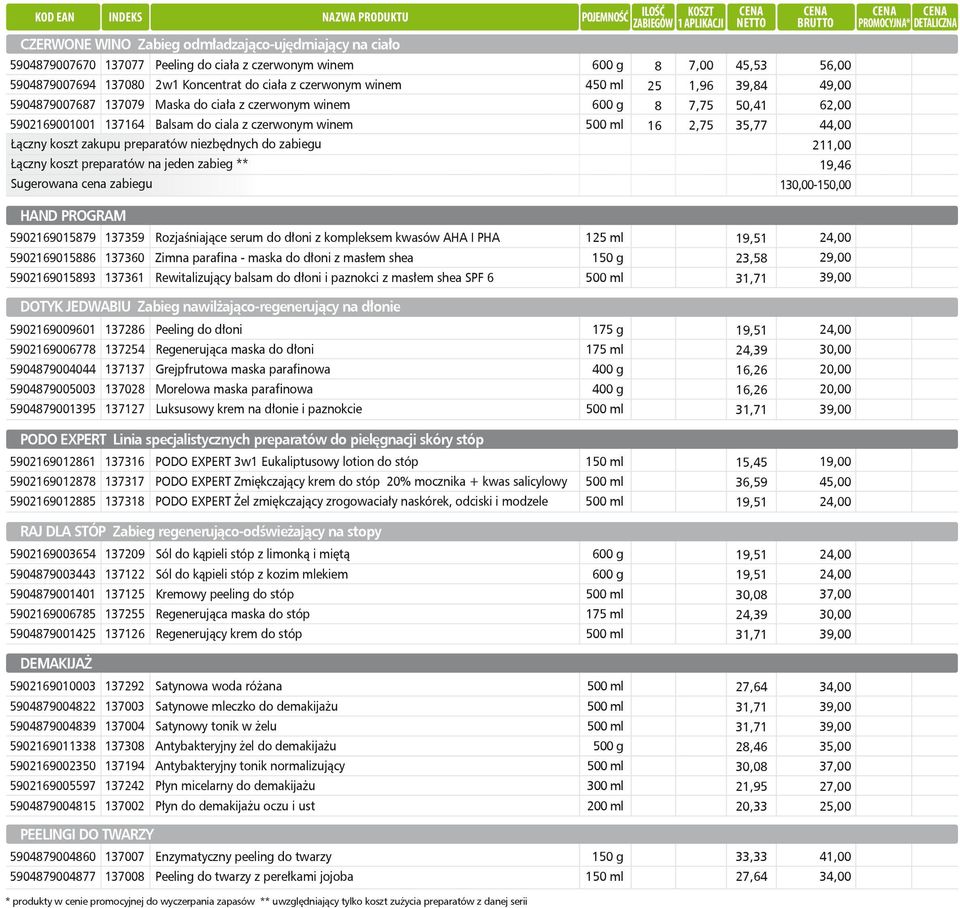Click the CENA NETTO column header
Image resolution: width=960 pixels, height=908 pixels.
click(x=751, y=17)
